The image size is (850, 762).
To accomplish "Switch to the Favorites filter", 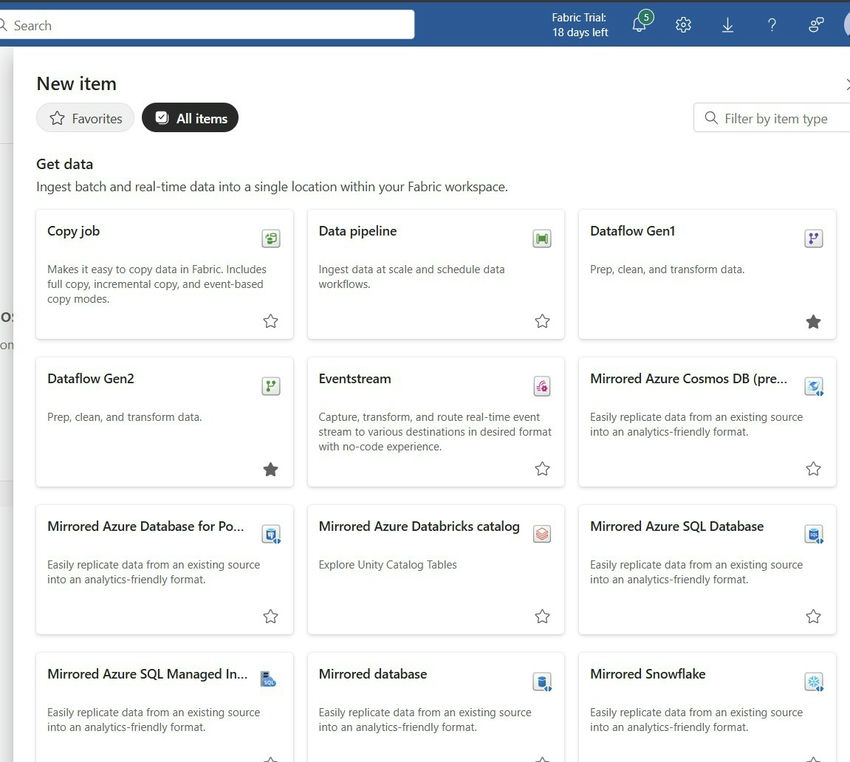I will pos(85,117).
